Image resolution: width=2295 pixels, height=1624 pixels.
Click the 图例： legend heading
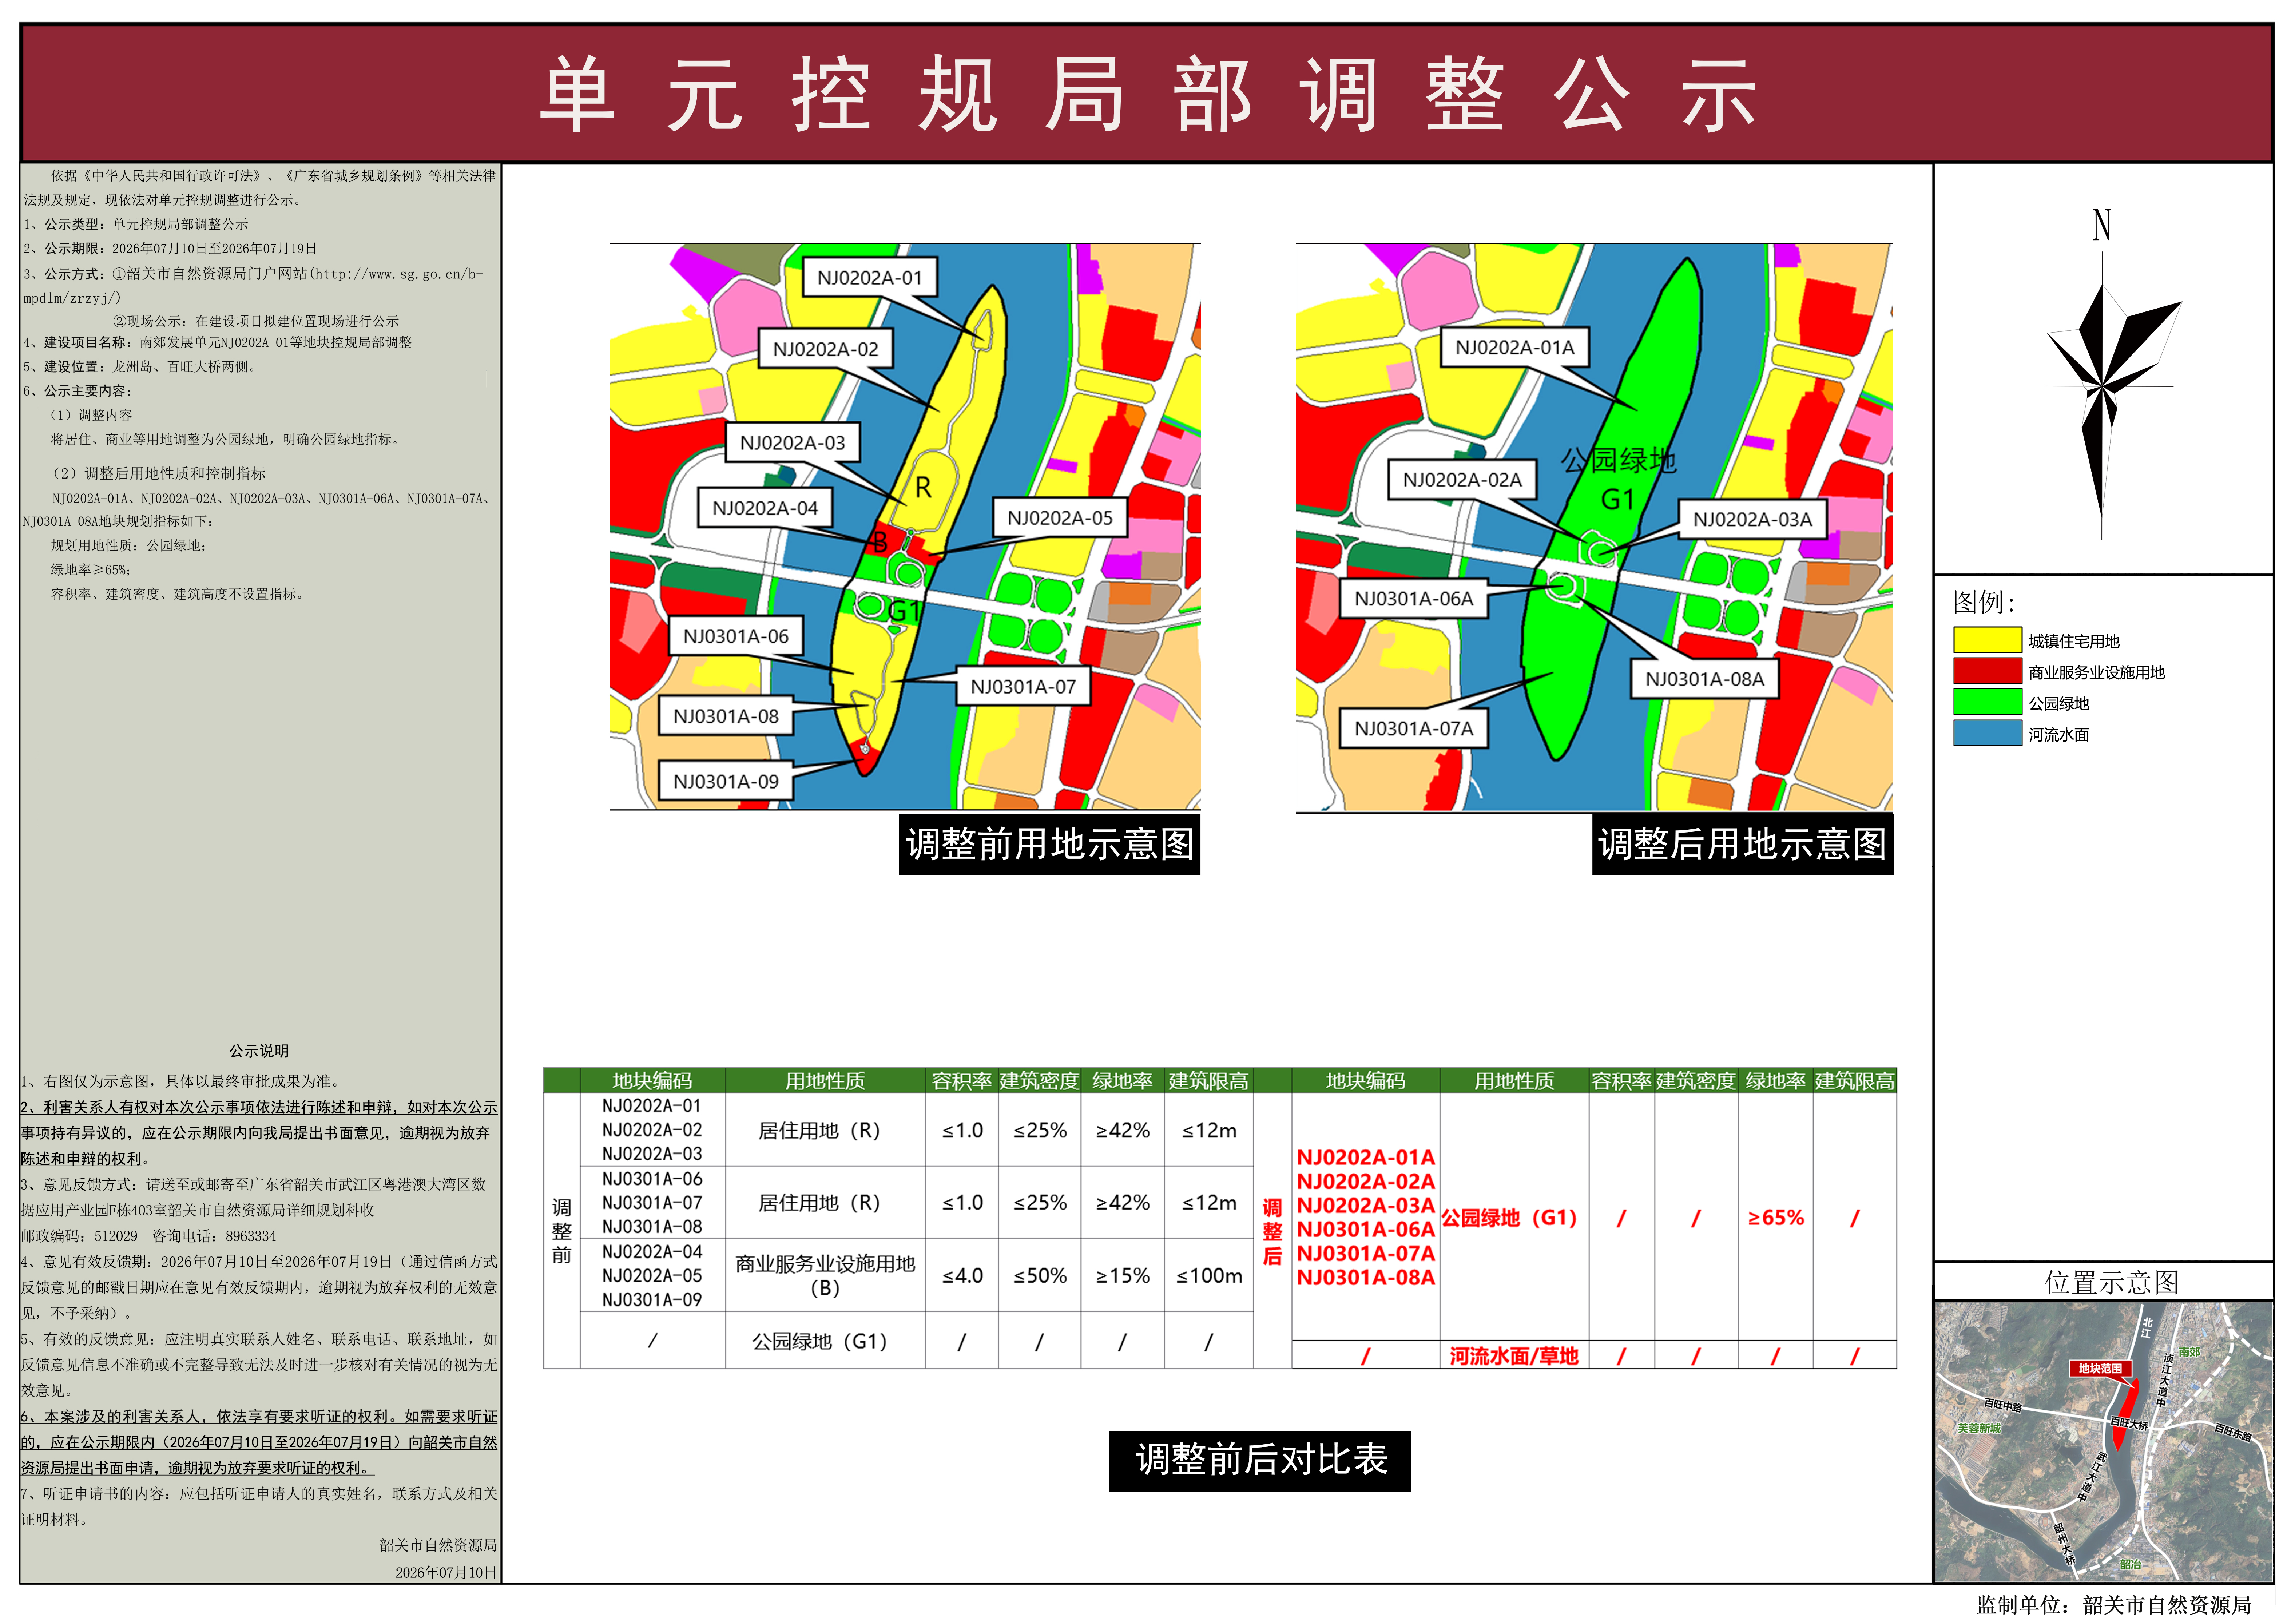pos(1984,602)
